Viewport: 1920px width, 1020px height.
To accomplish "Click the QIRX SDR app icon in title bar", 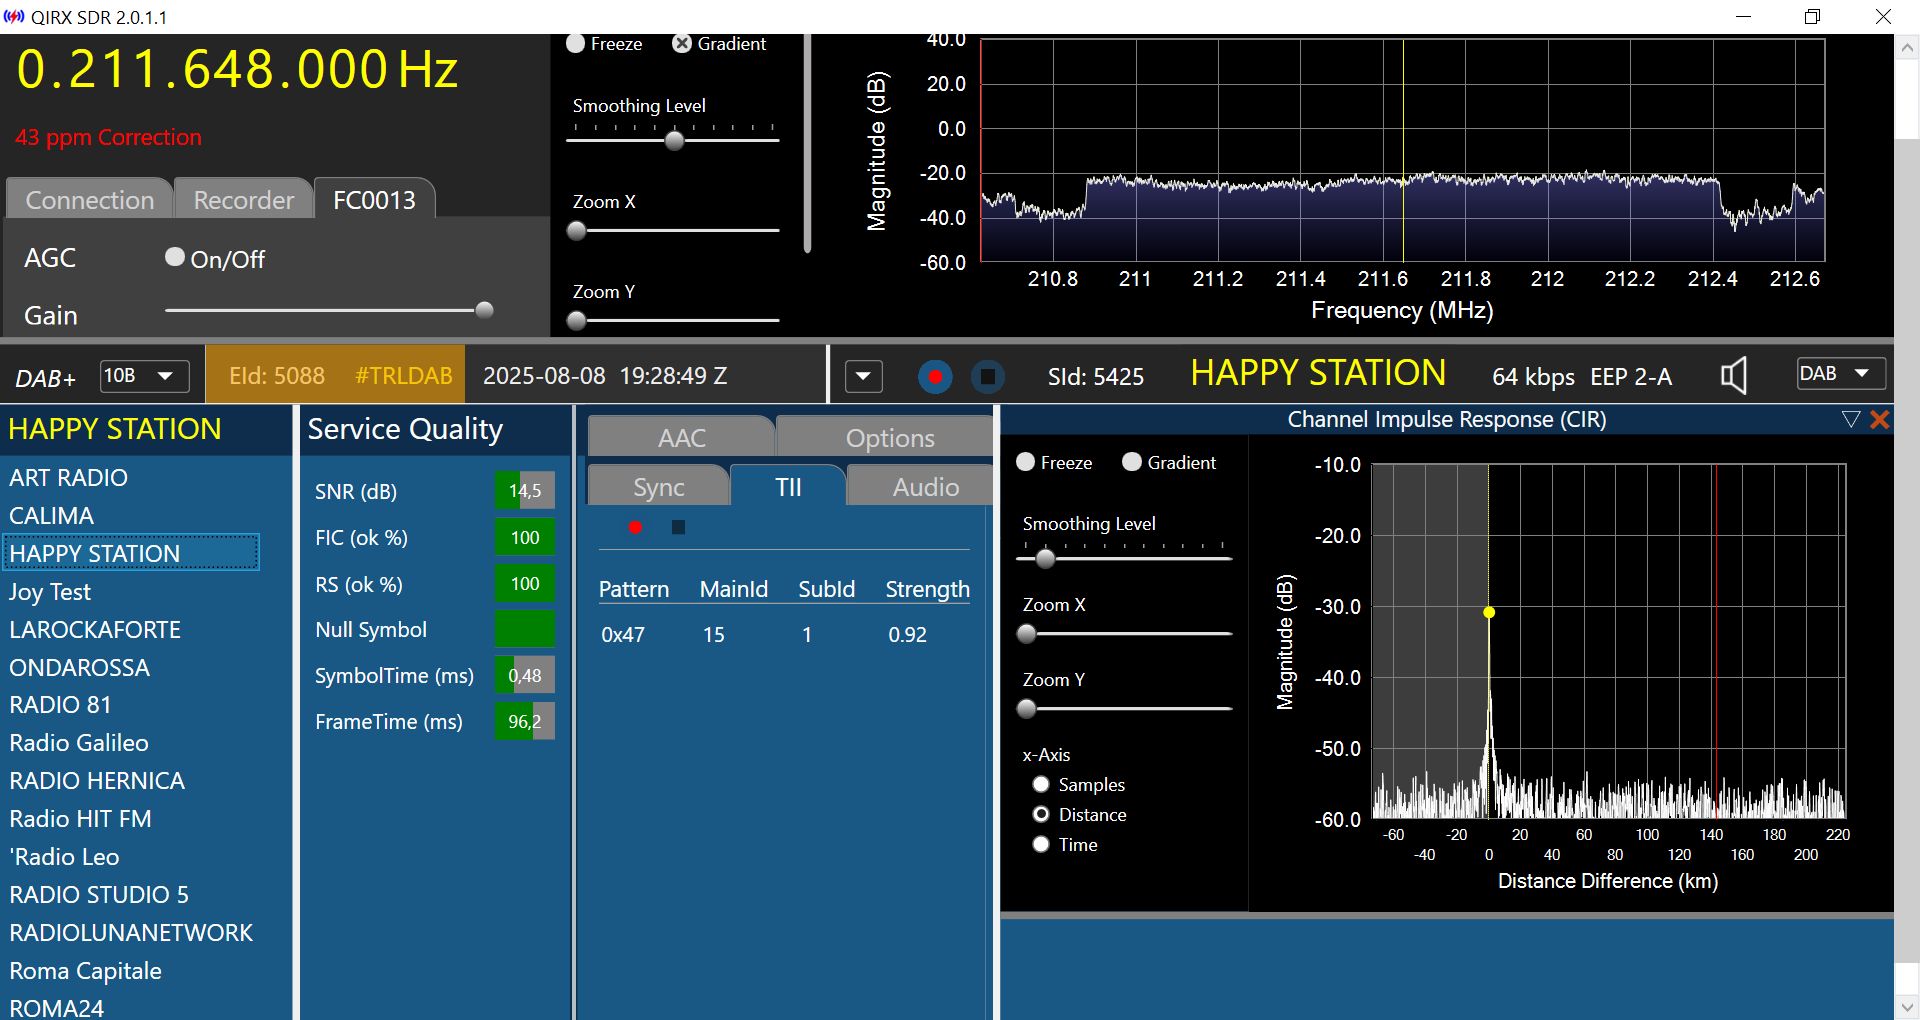I will [x=14, y=17].
